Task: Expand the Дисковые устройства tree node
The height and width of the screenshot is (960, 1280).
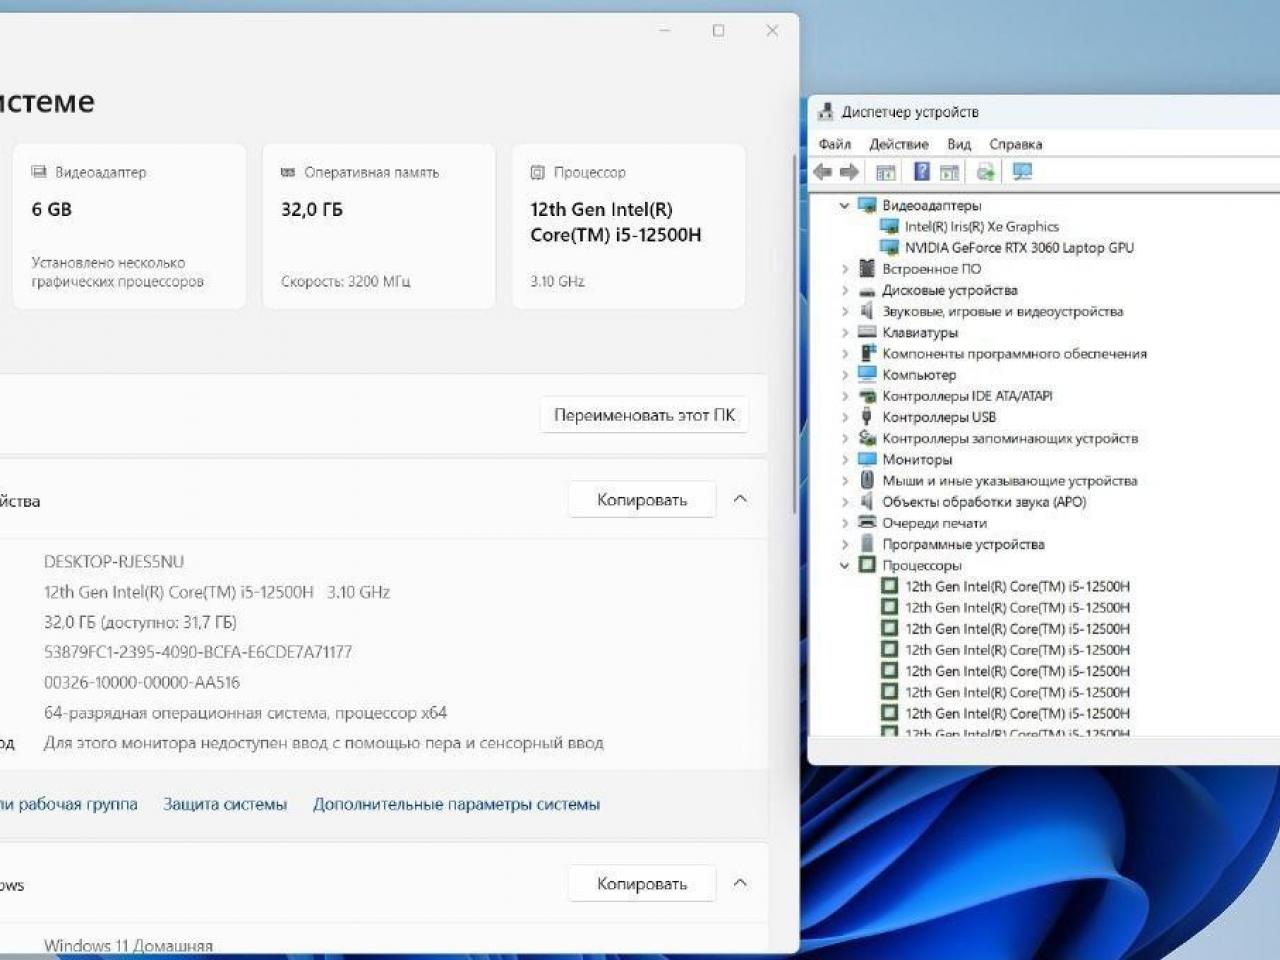Action: pos(845,290)
